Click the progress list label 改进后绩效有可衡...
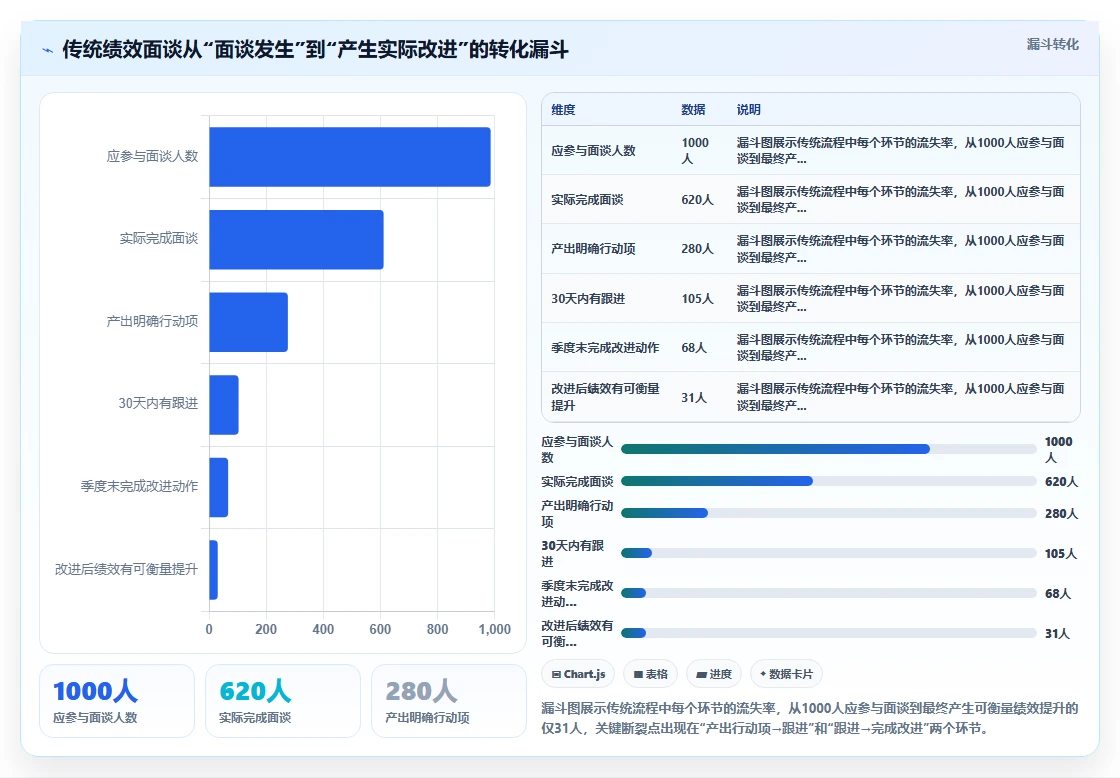1120x778 pixels. click(577, 634)
